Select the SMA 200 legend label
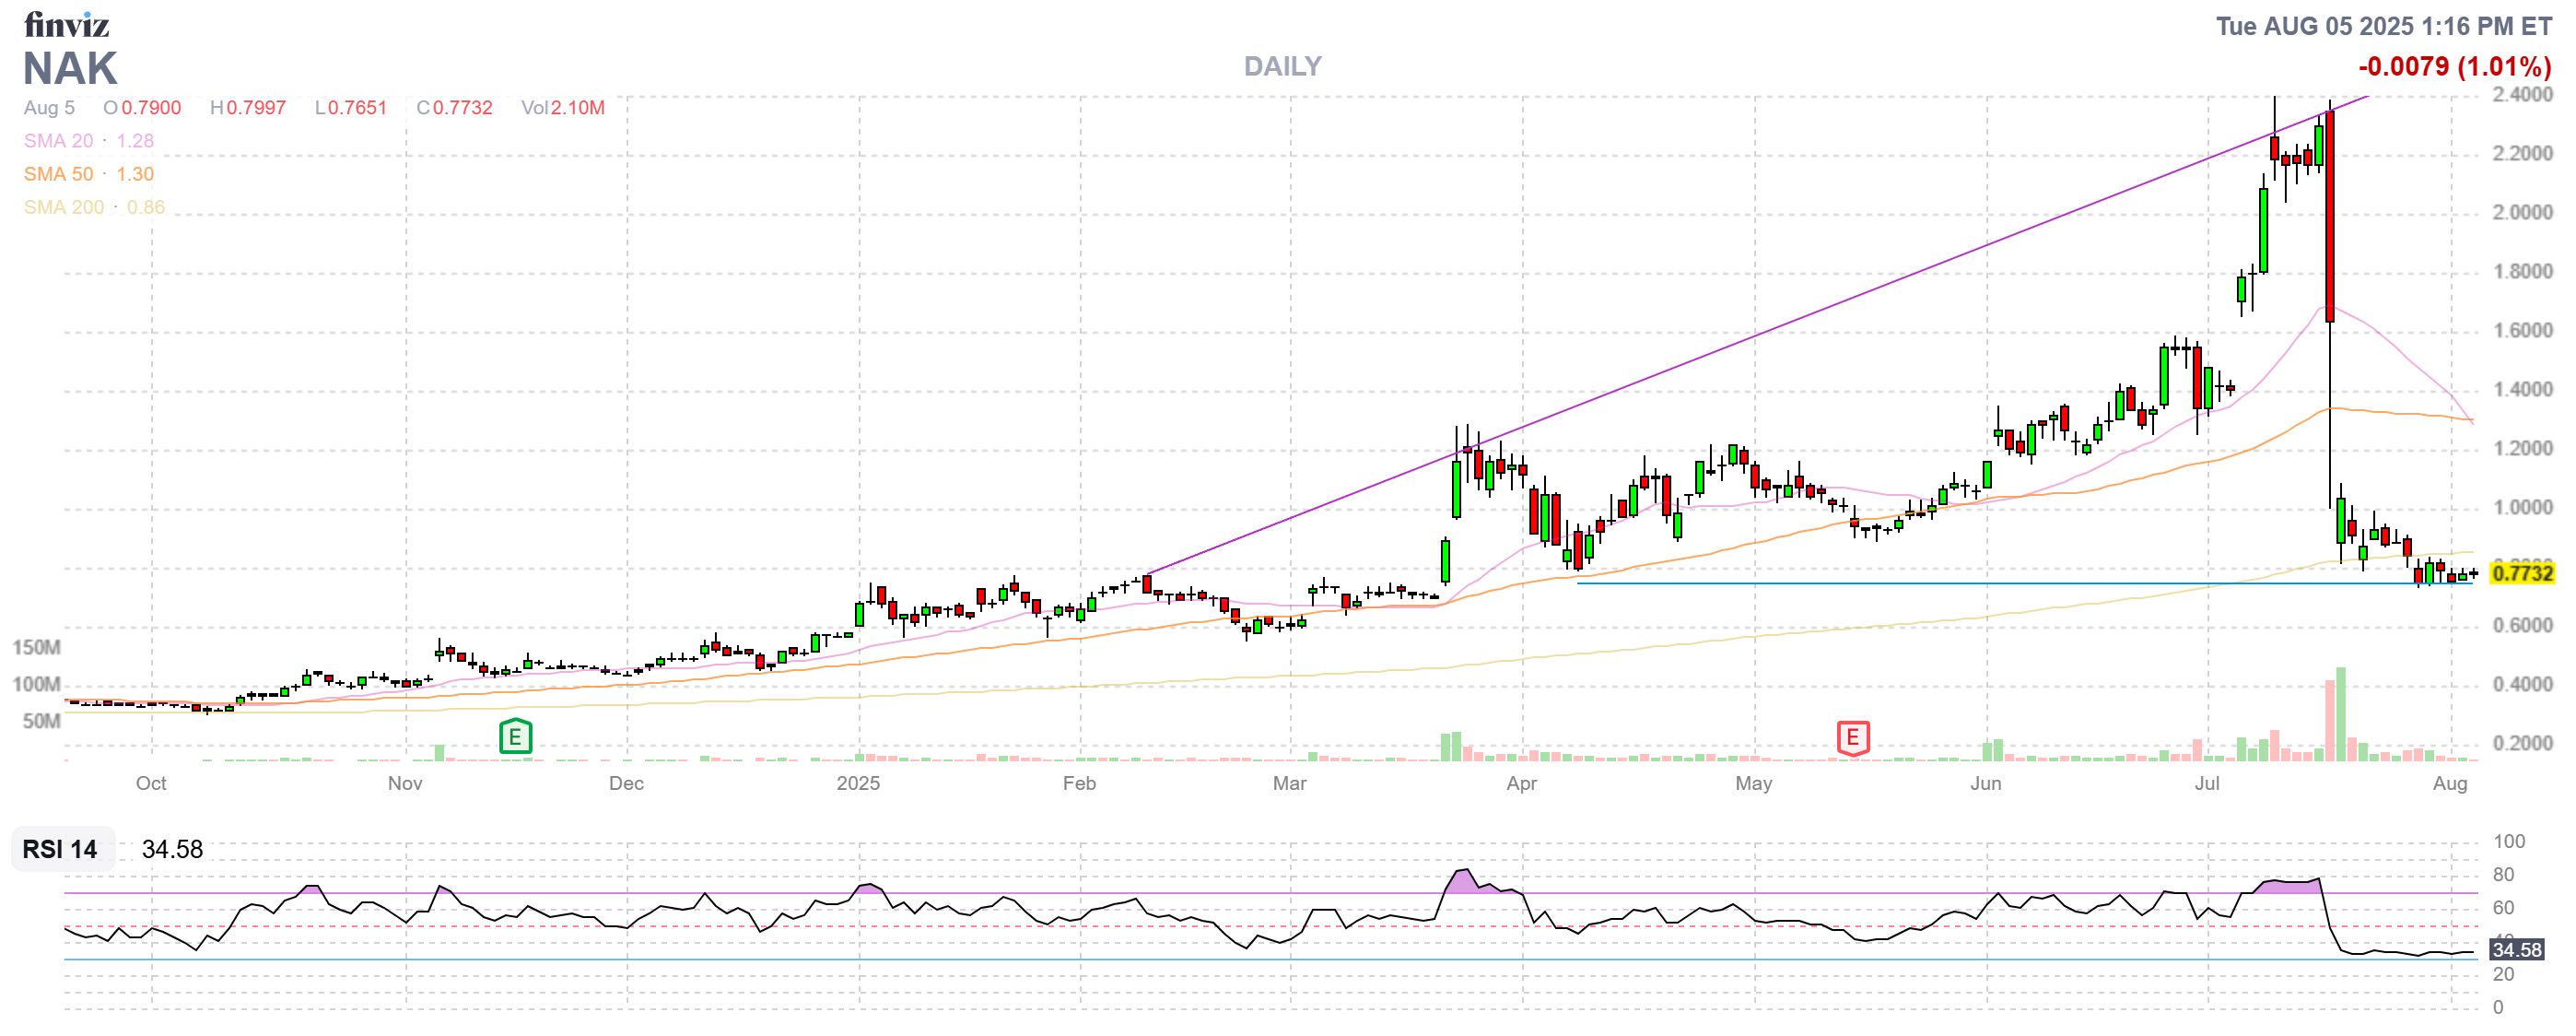 (63, 207)
